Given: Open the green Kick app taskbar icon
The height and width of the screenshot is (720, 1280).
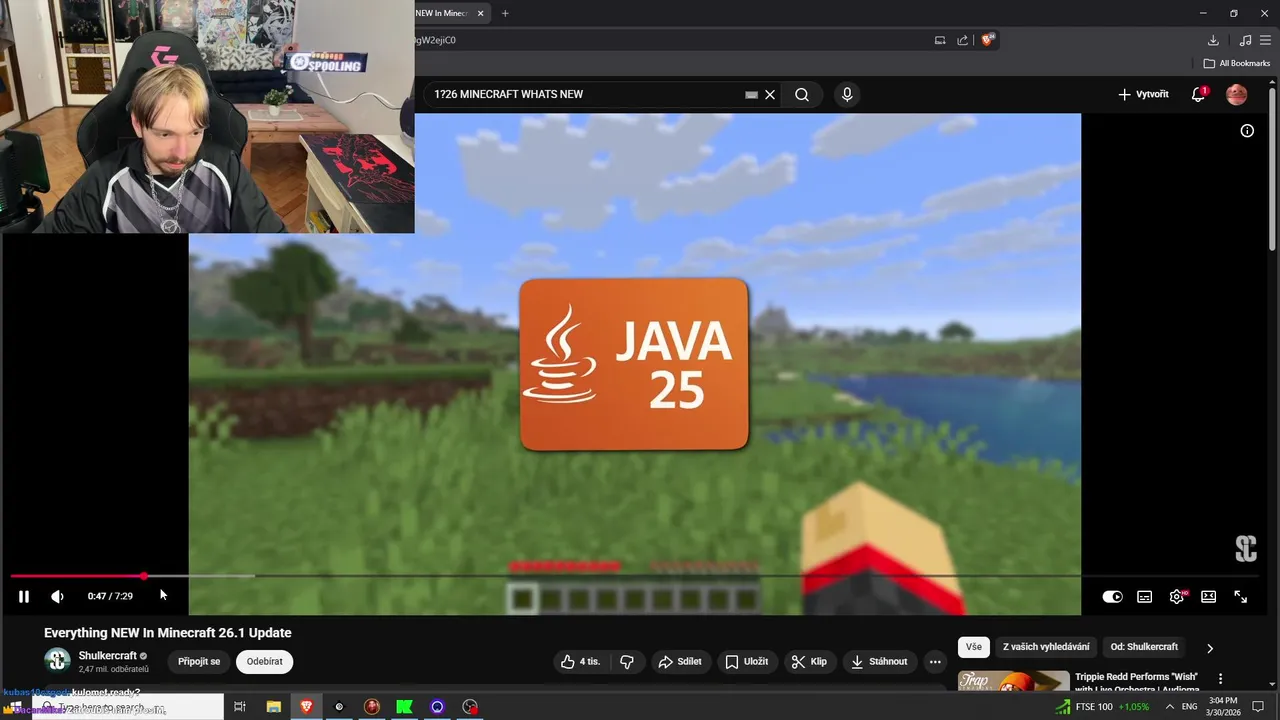Looking at the screenshot, I should click(x=404, y=707).
